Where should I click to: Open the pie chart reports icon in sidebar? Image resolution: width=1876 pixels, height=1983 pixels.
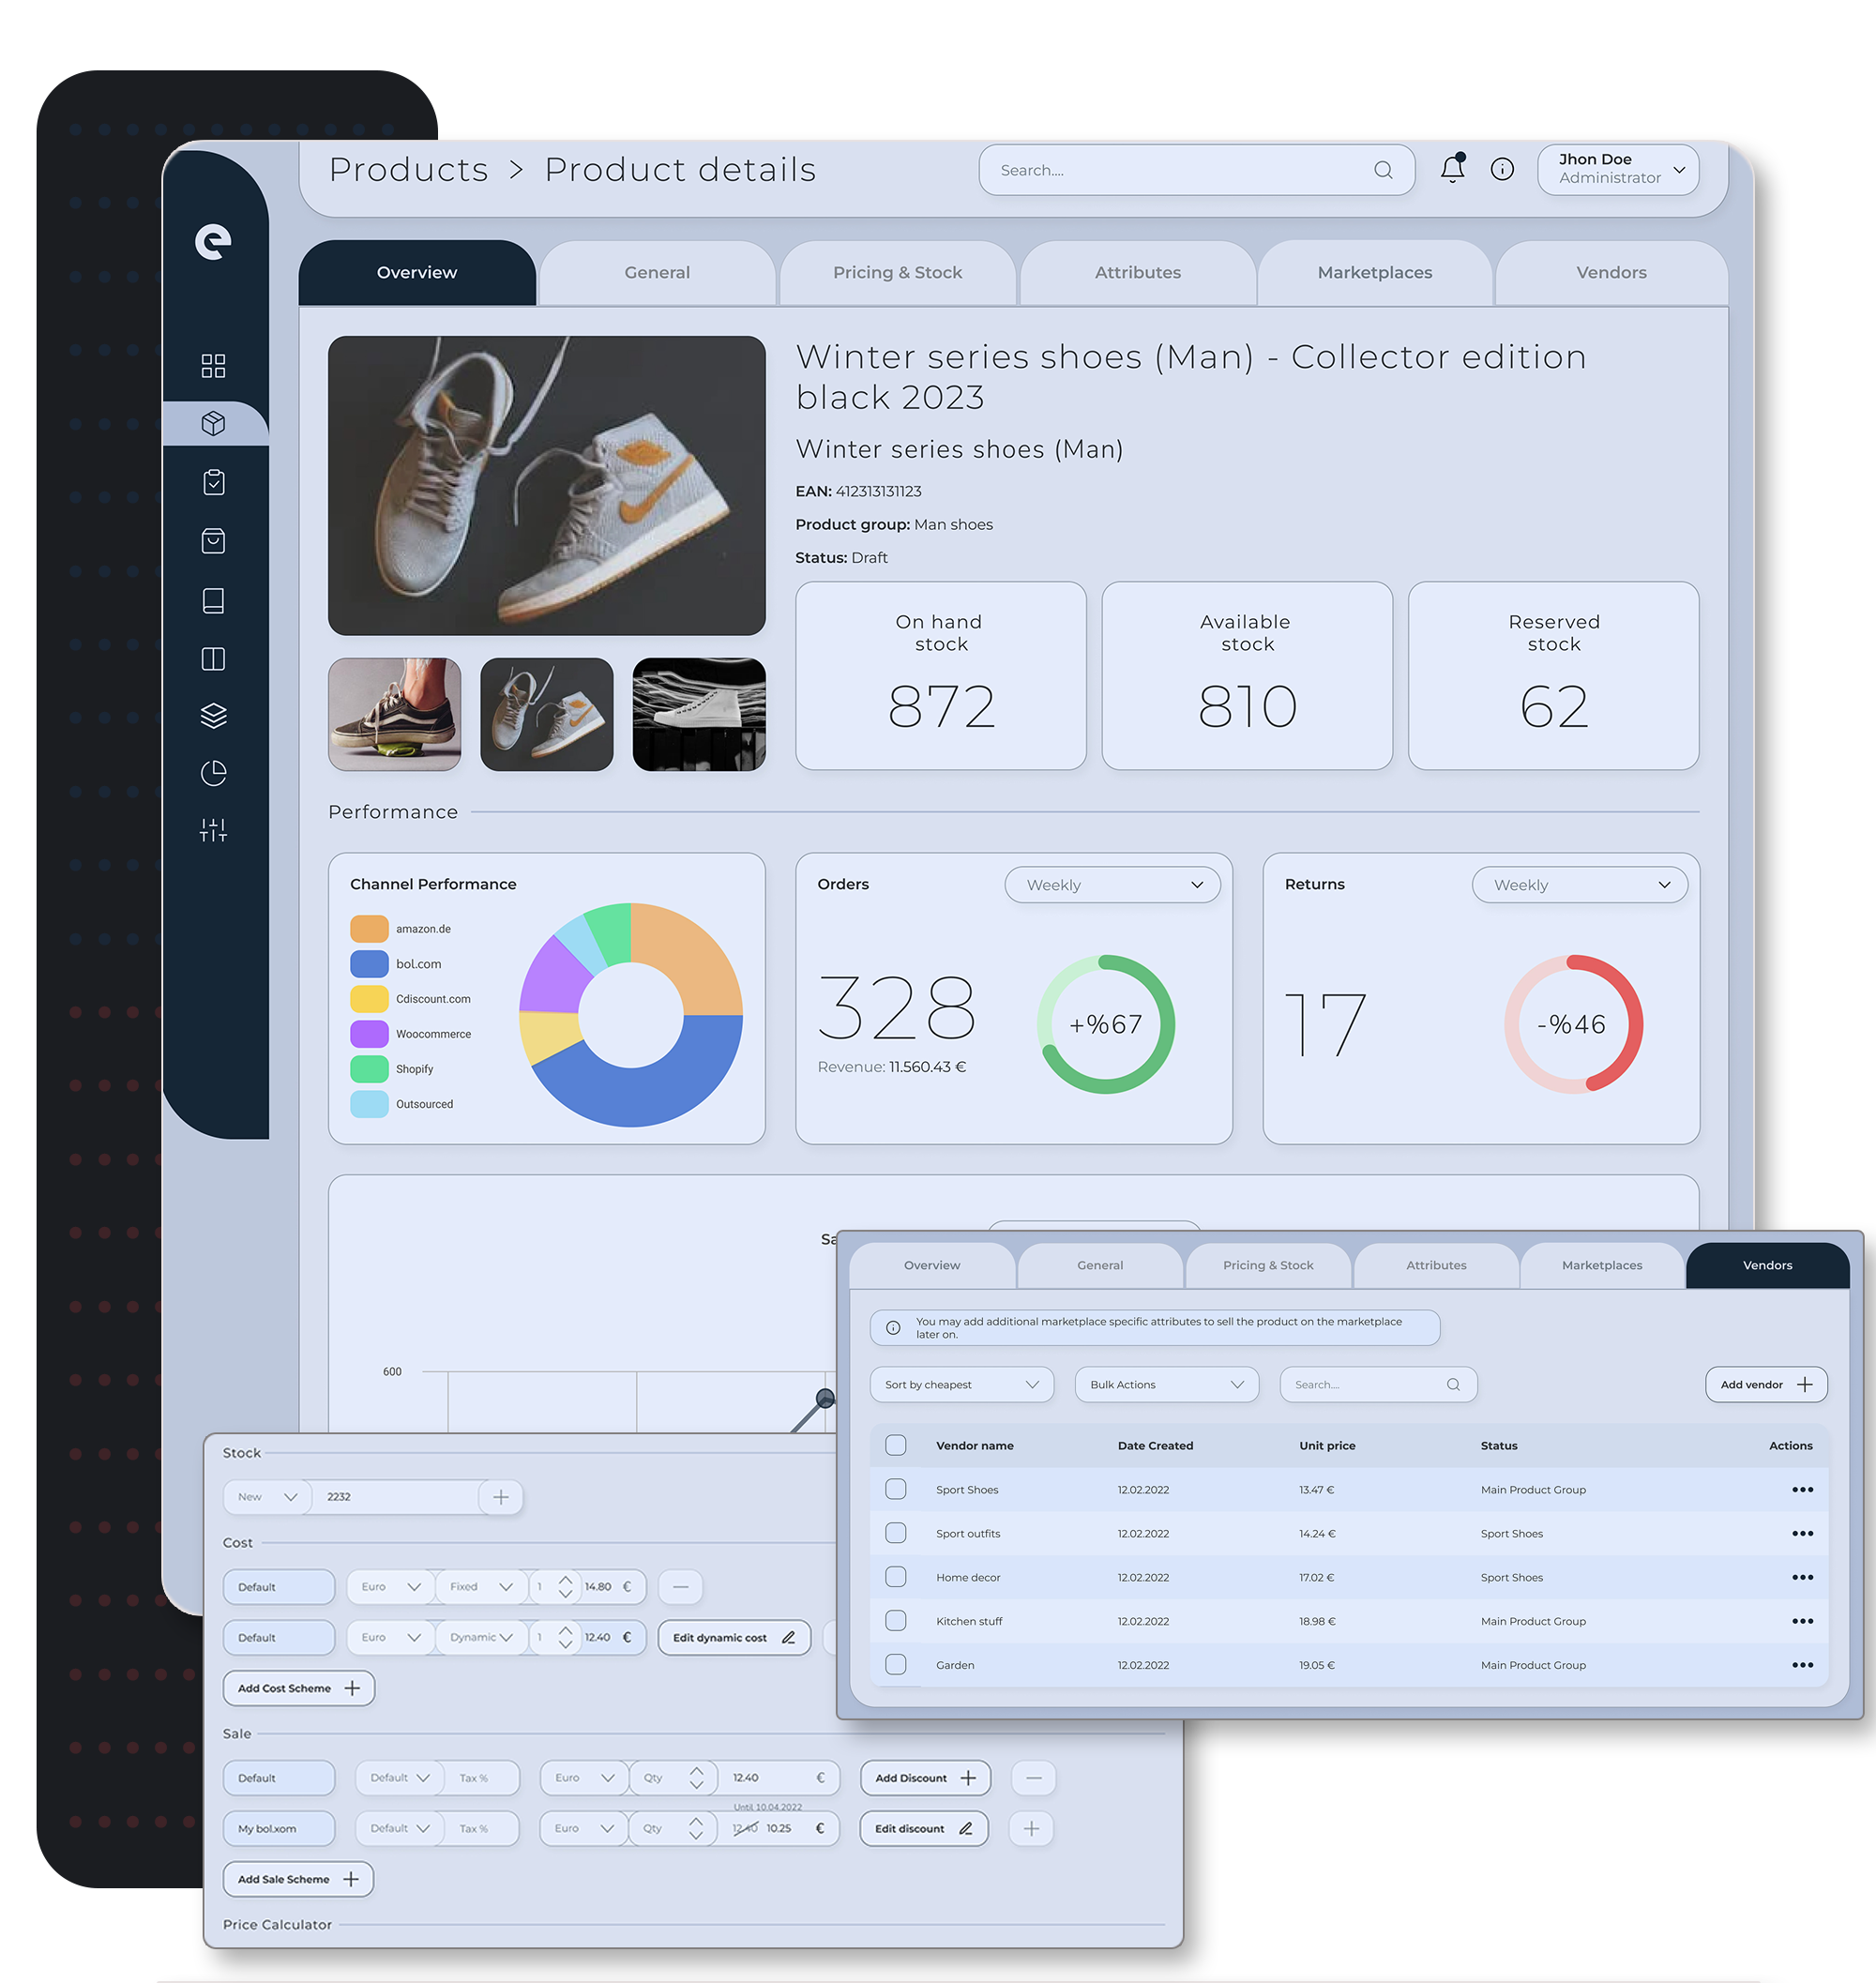pyautogui.click(x=213, y=773)
